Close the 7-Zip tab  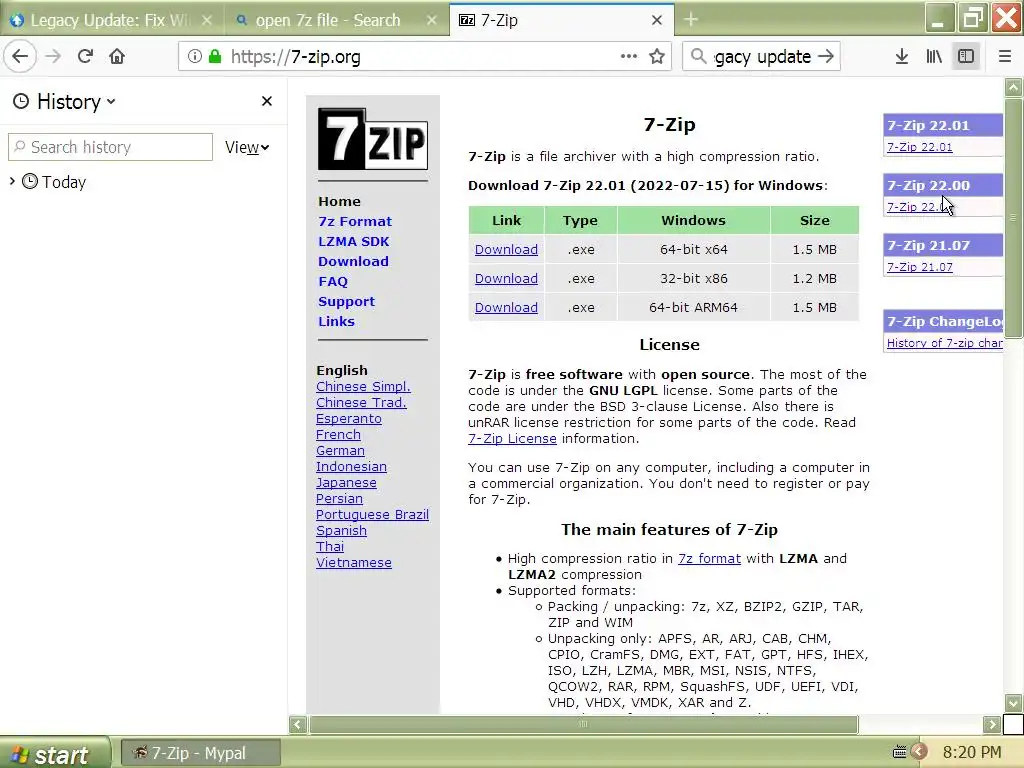point(657,20)
